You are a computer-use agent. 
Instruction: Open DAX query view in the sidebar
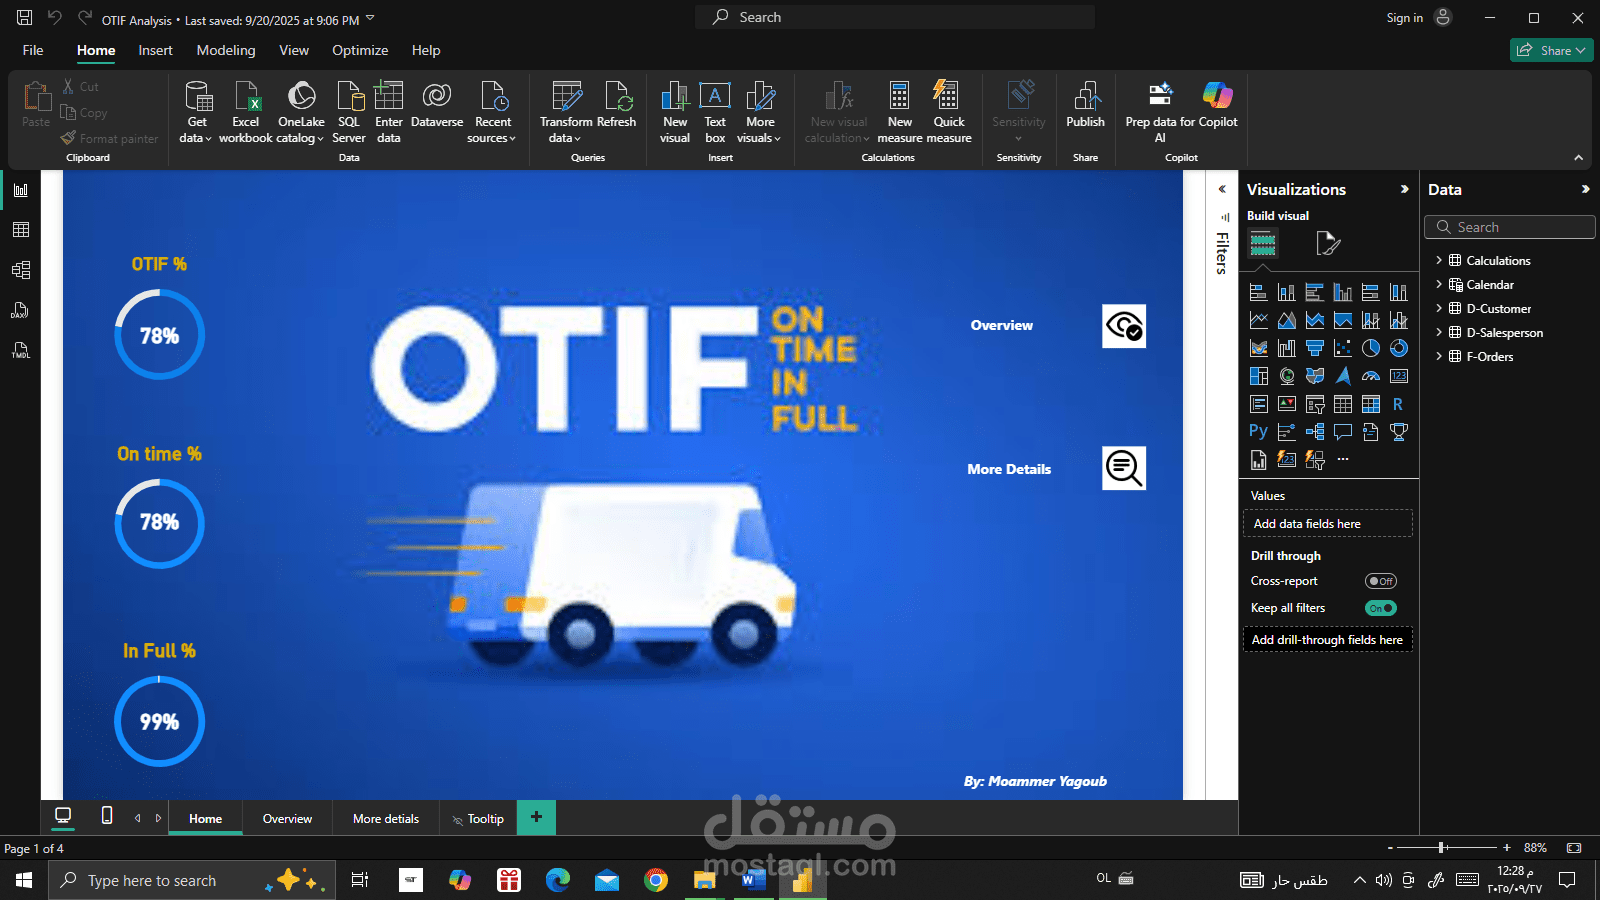point(20,310)
